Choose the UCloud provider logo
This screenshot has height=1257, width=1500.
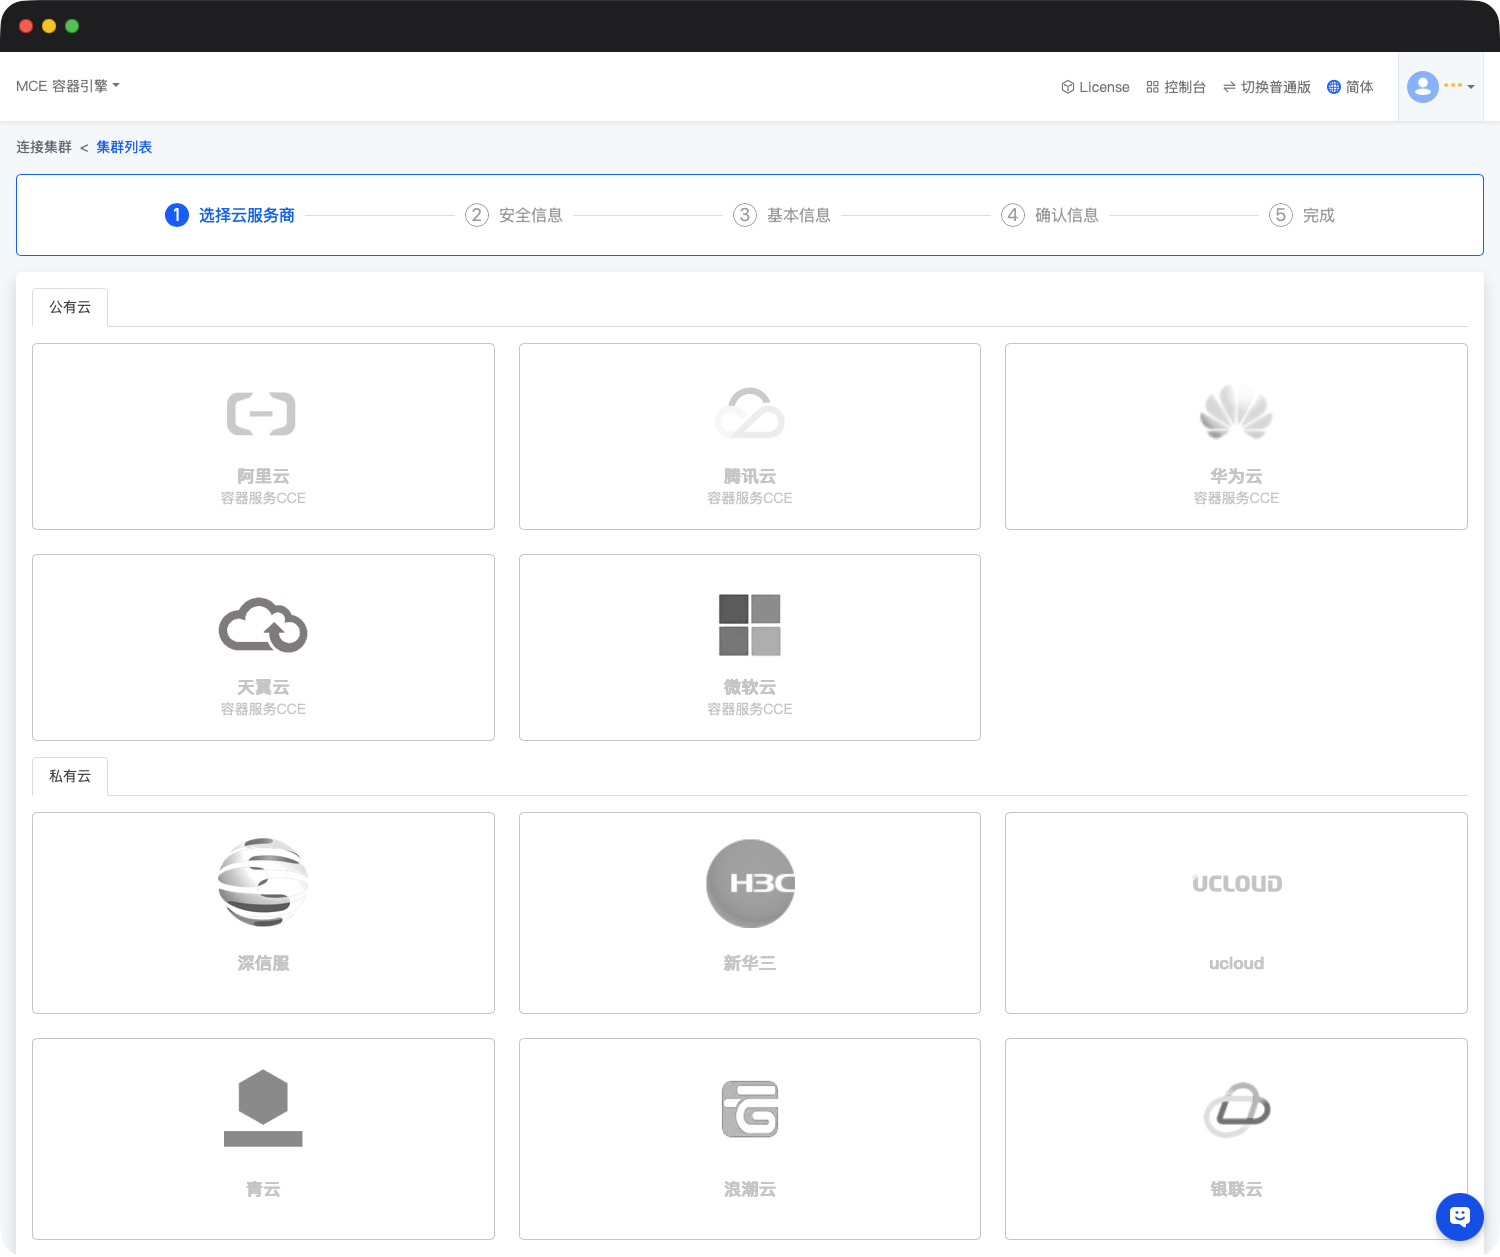1236,883
